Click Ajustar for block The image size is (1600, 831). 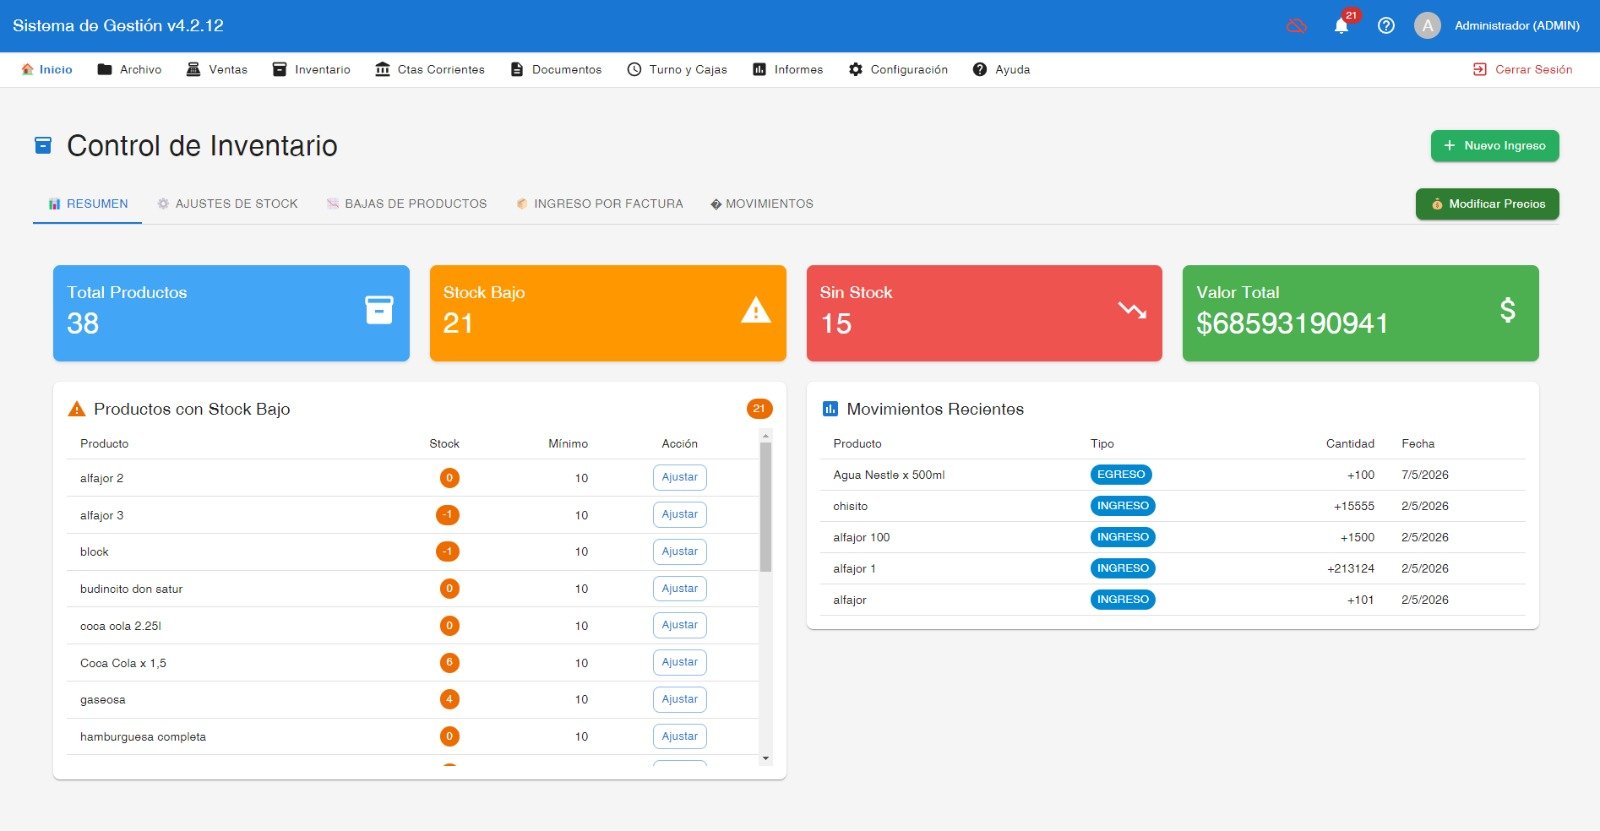coord(680,552)
